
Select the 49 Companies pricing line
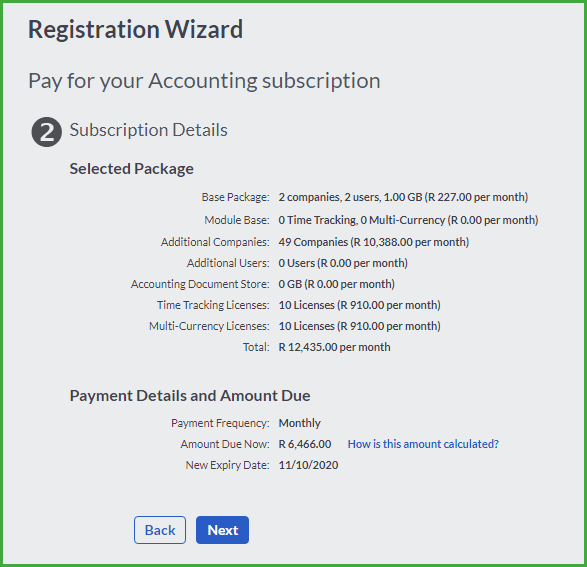pyautogui.click(x=374, y=242)
